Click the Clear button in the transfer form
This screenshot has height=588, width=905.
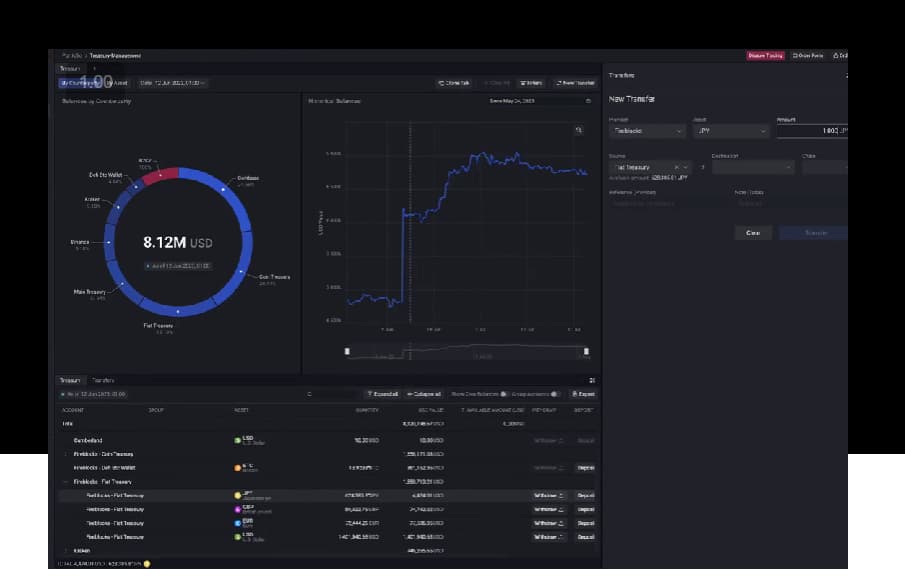click(752, 232)
